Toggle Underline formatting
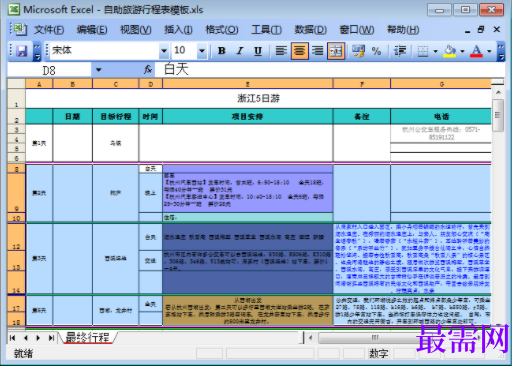 click(258, 51)
